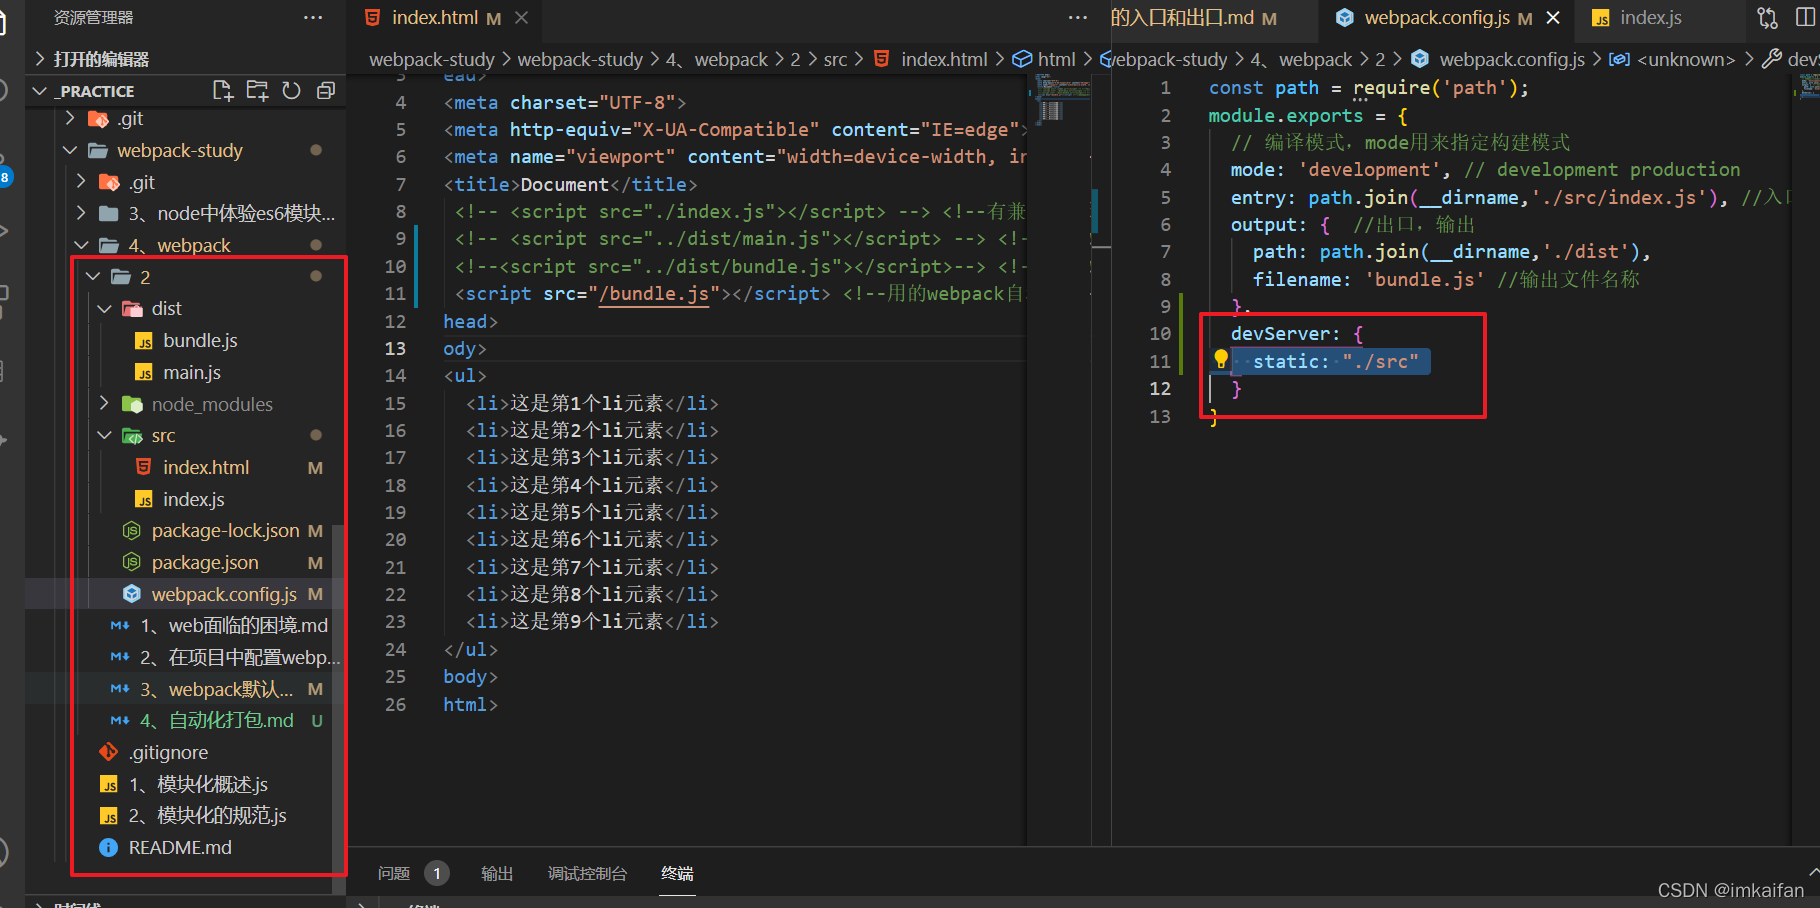The height and width of the screenshot is (908, 1820).
Task: Collapse folder 2 in the tree
Action: click(144, 277)
